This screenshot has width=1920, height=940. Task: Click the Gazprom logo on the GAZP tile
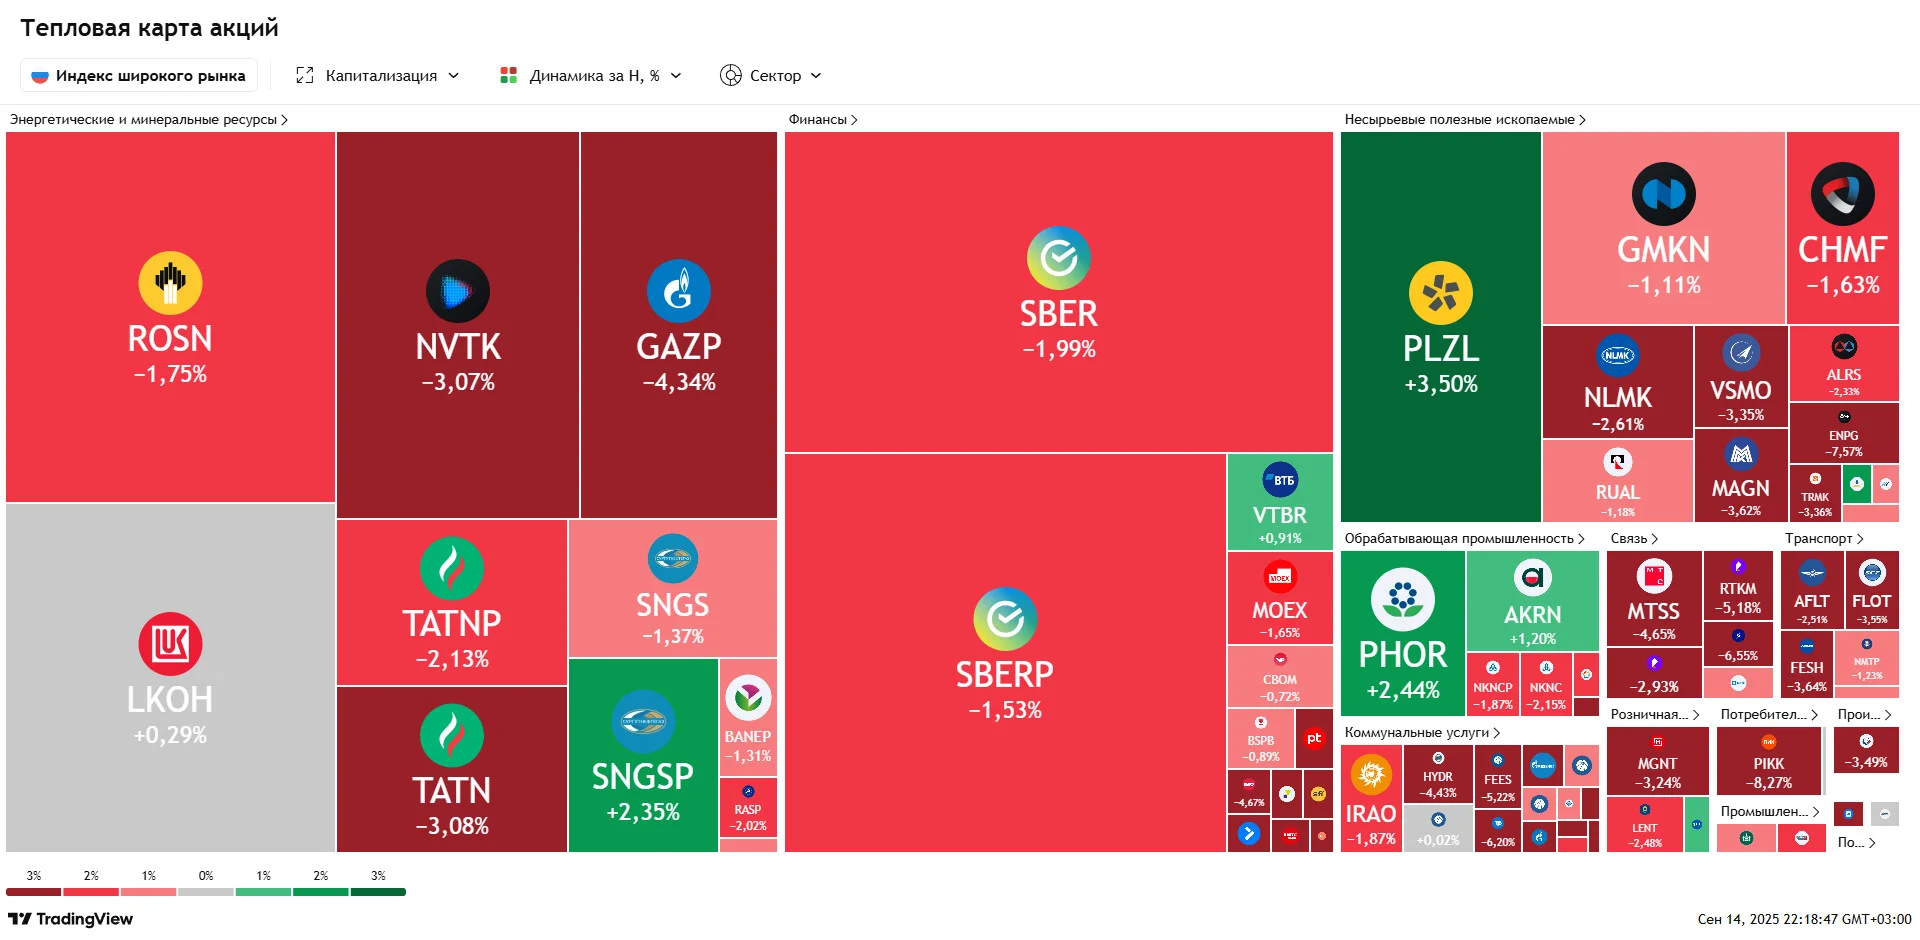pyautogui.click(x=679, y=291)
